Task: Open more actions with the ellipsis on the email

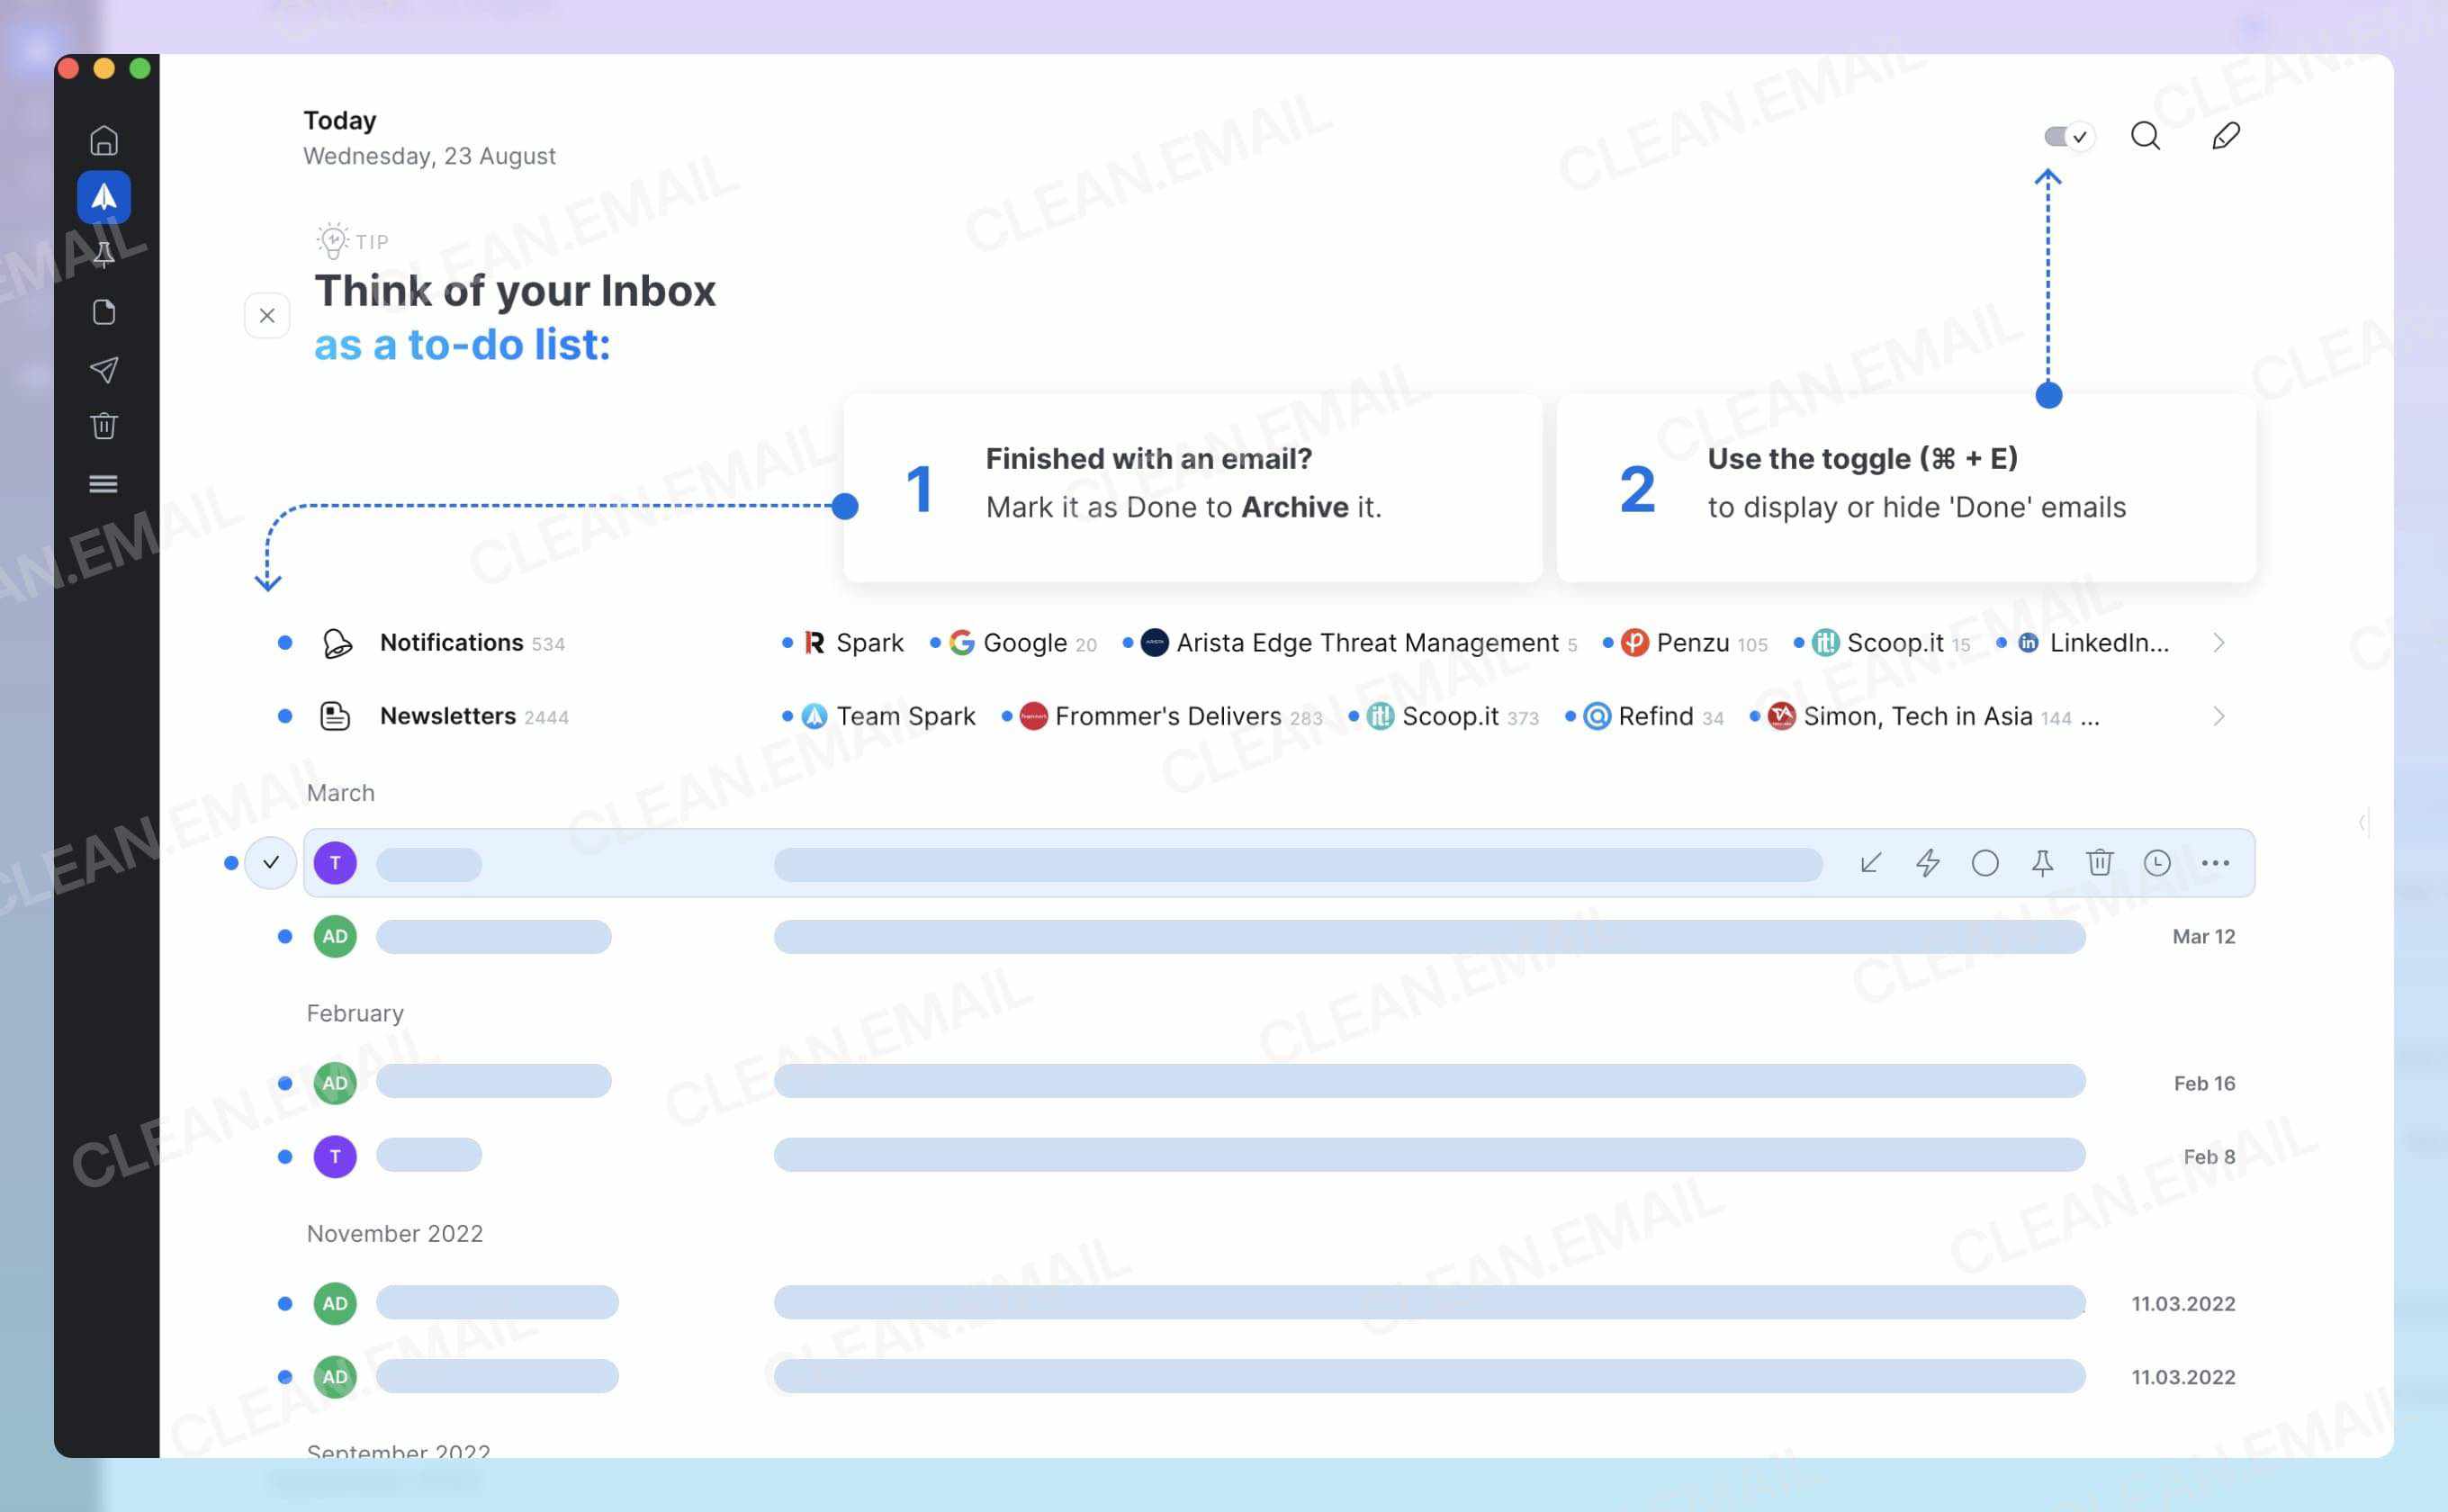Action: (2216, 862)
